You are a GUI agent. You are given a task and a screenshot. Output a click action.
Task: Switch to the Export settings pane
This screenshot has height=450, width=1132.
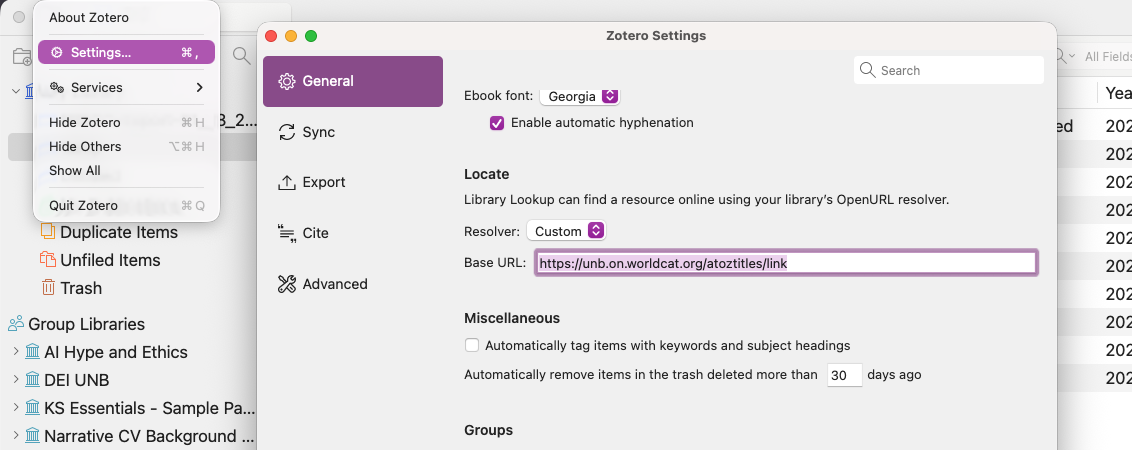coord(353,182)
